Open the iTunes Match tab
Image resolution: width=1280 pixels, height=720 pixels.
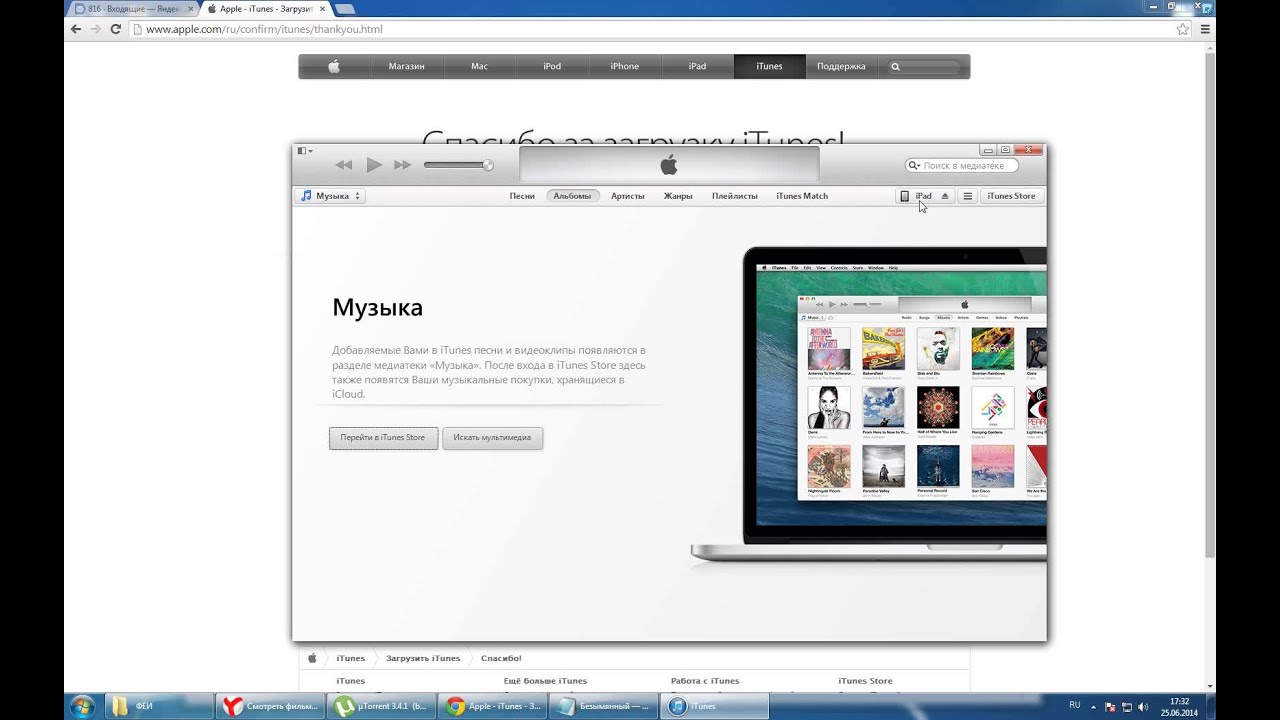point(802,196)
